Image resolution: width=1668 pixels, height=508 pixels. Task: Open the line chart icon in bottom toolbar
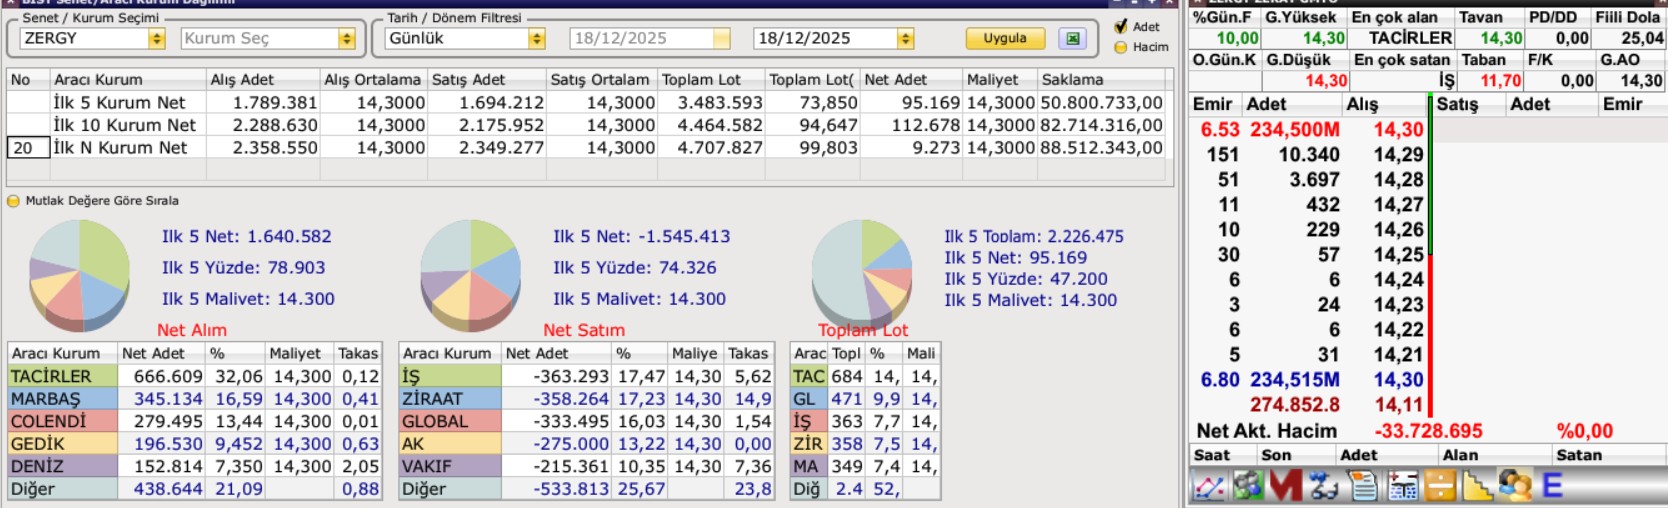(1209, 487)
